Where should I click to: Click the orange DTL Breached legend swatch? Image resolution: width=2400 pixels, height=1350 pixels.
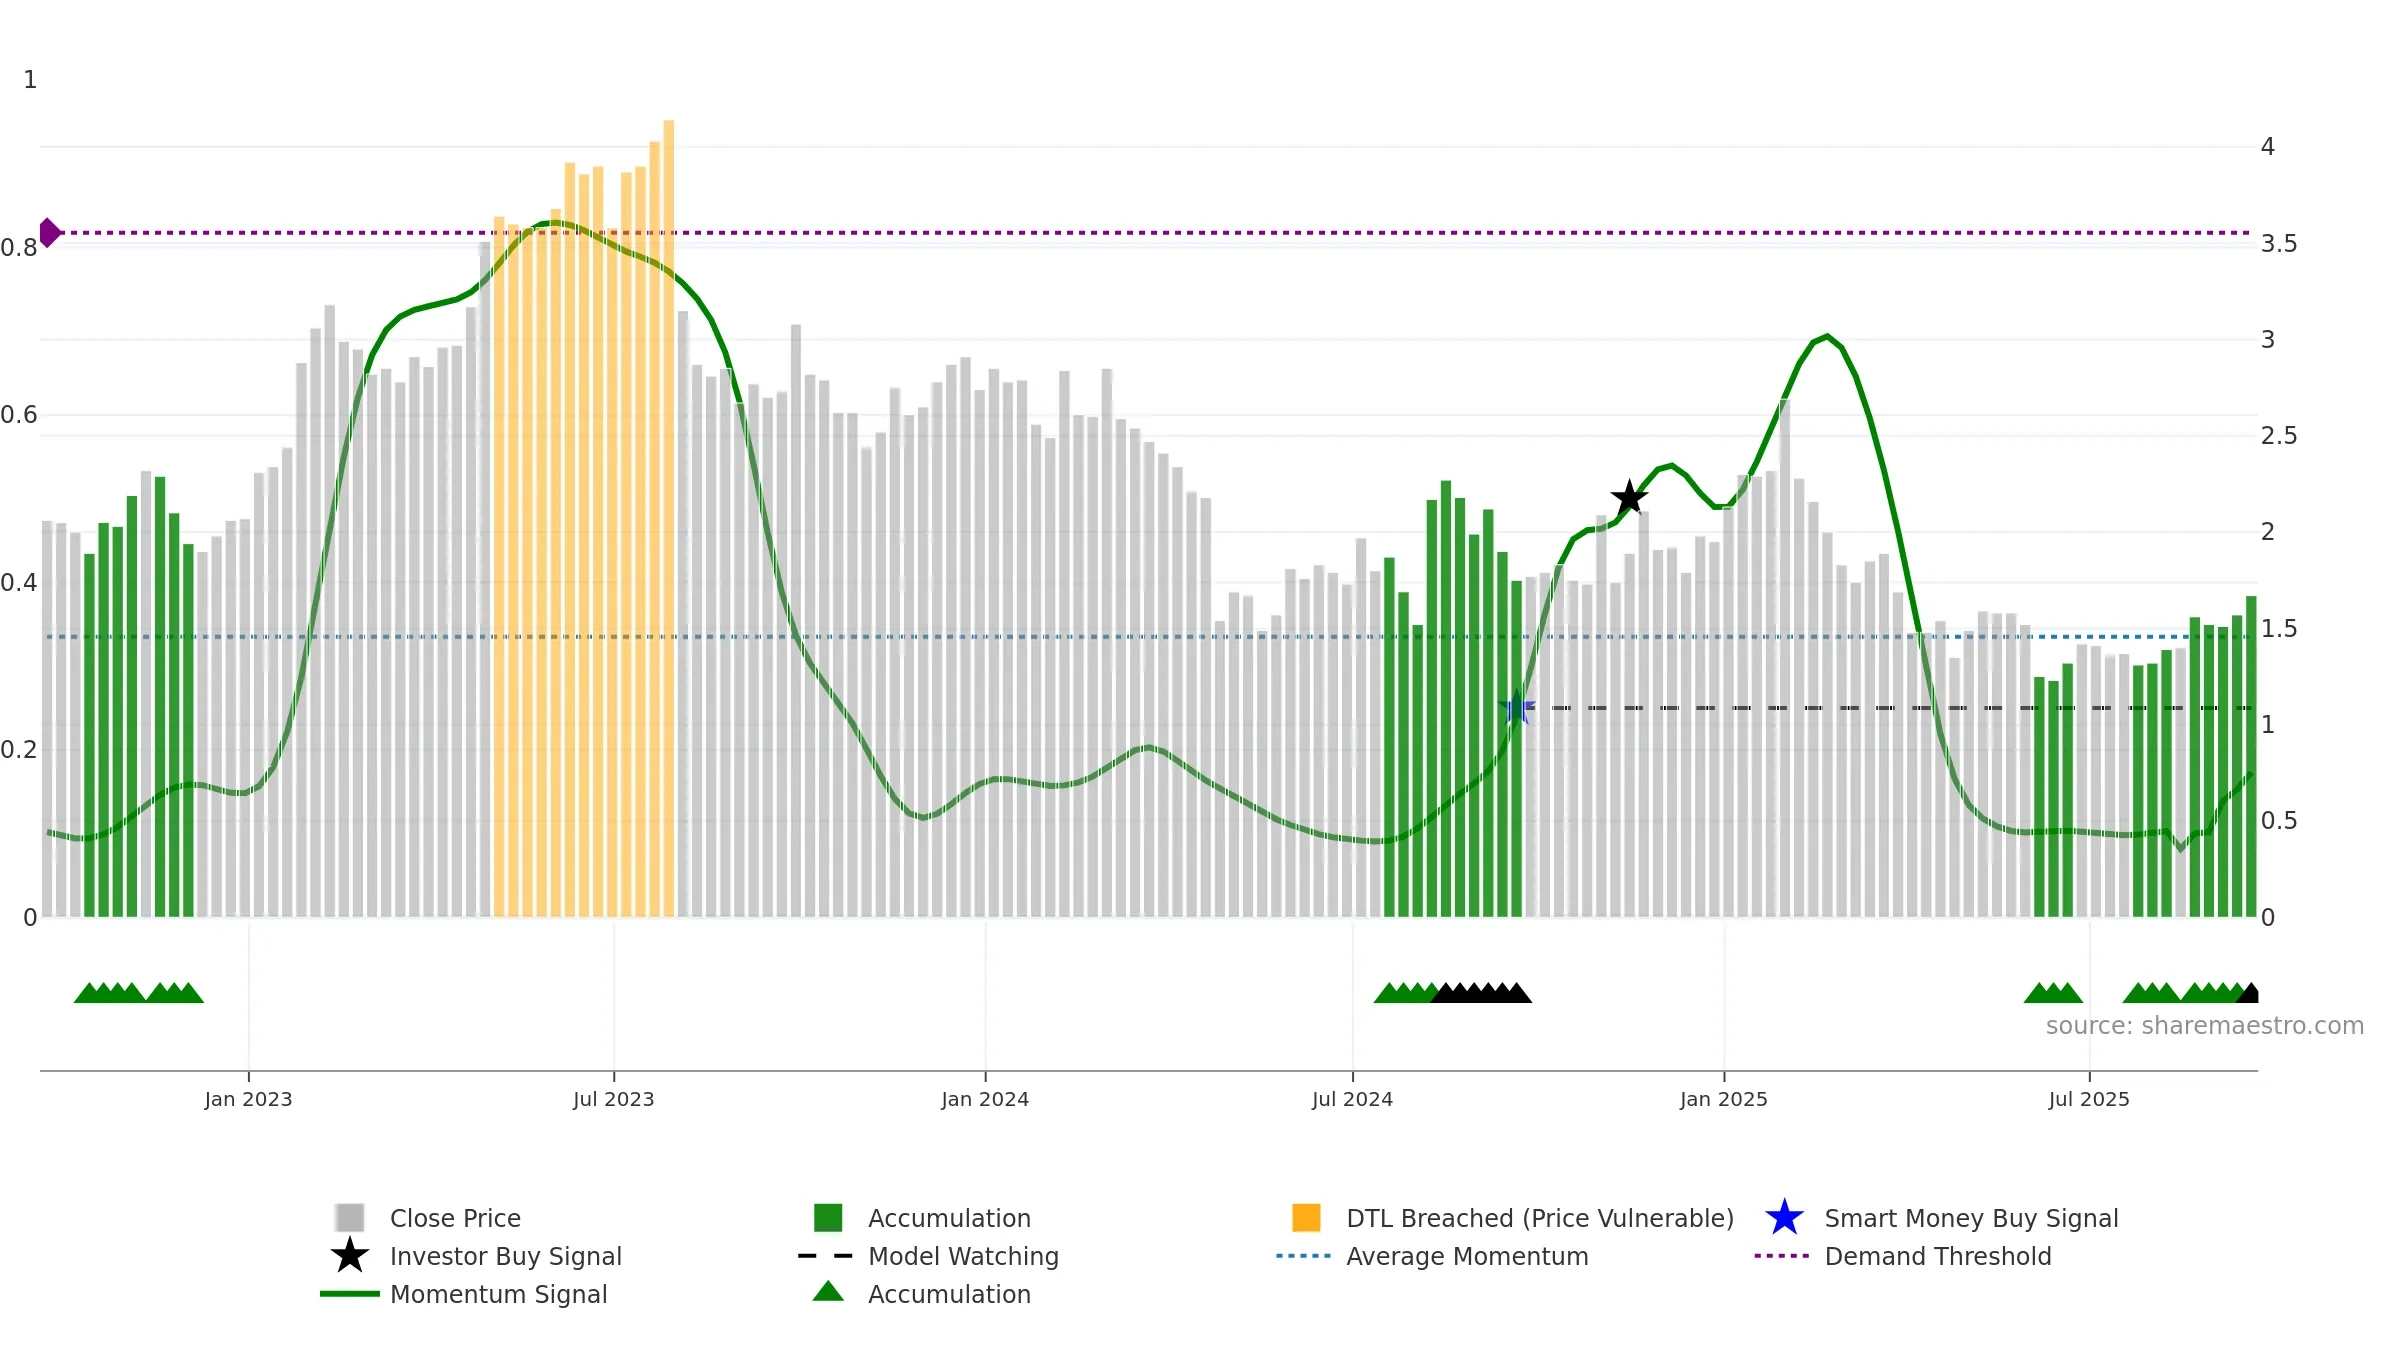(x=1306, y=1218)
